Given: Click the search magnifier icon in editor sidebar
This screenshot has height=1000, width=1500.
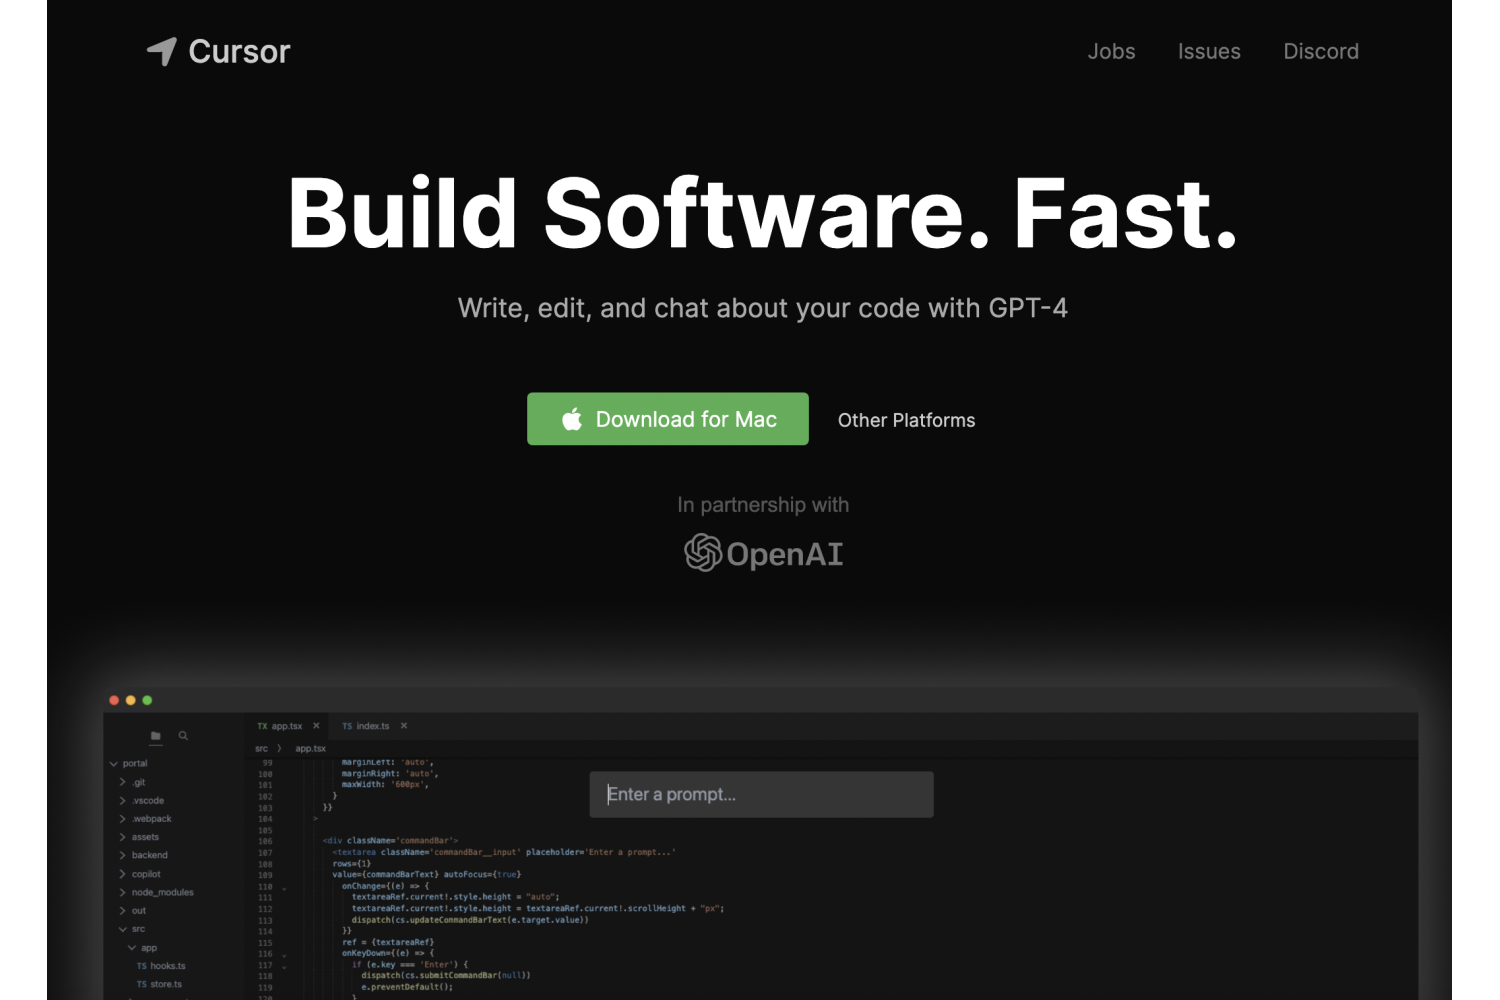Looking at the screenshot, I should pyautogui.click(x=183, y=735).
